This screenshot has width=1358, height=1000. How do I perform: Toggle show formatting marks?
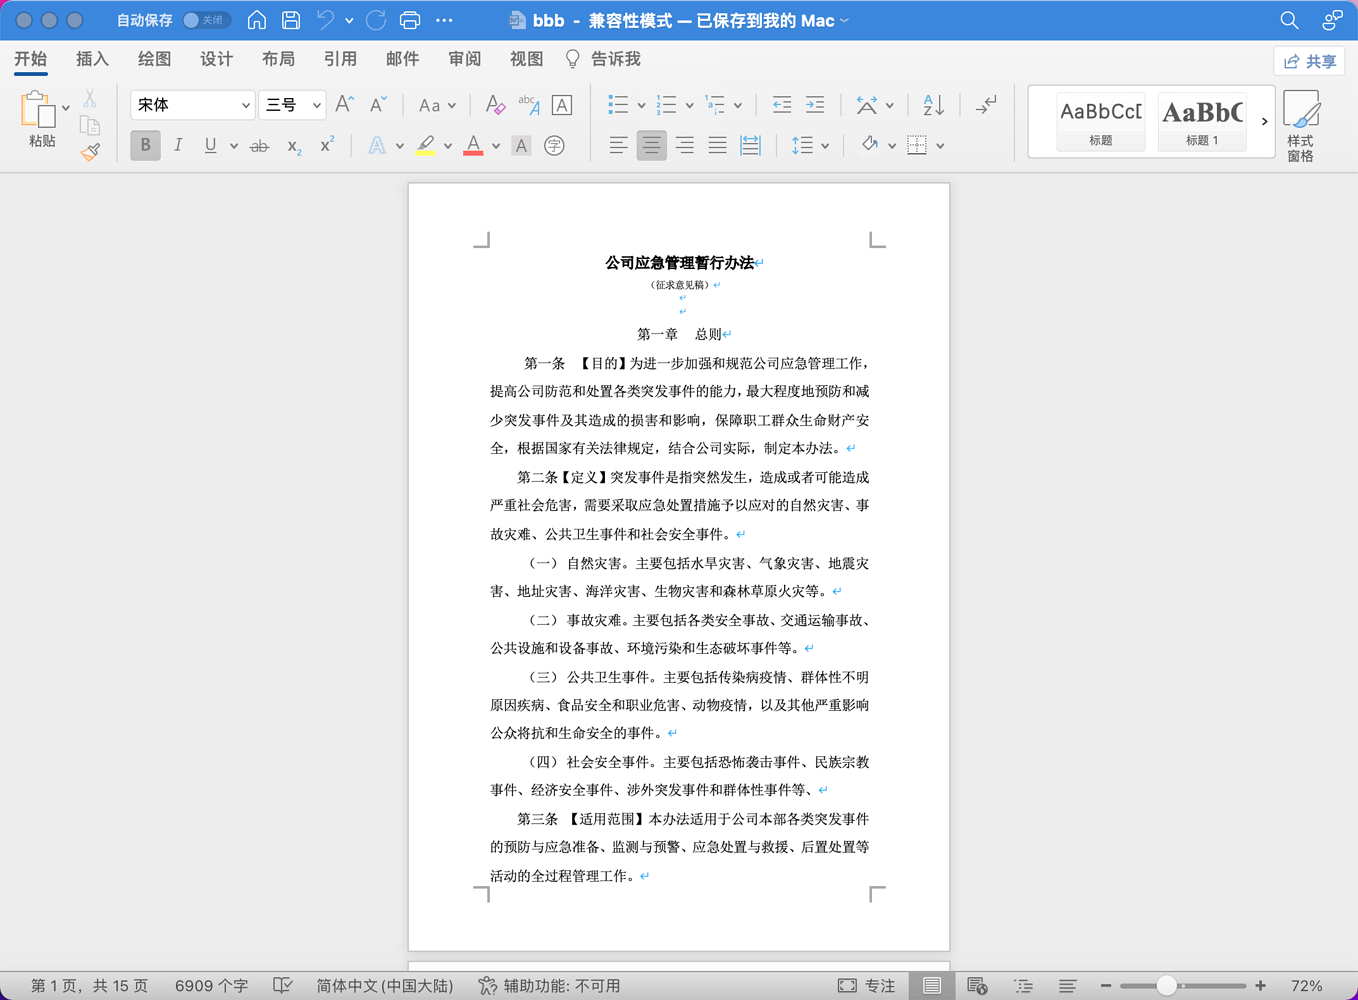[x=985, y=104]
